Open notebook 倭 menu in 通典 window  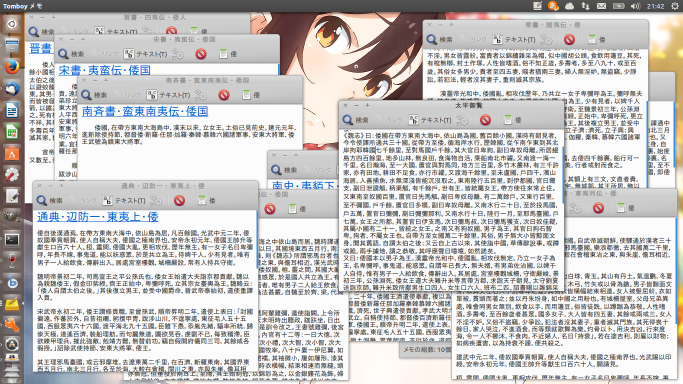tap(207, 200)
